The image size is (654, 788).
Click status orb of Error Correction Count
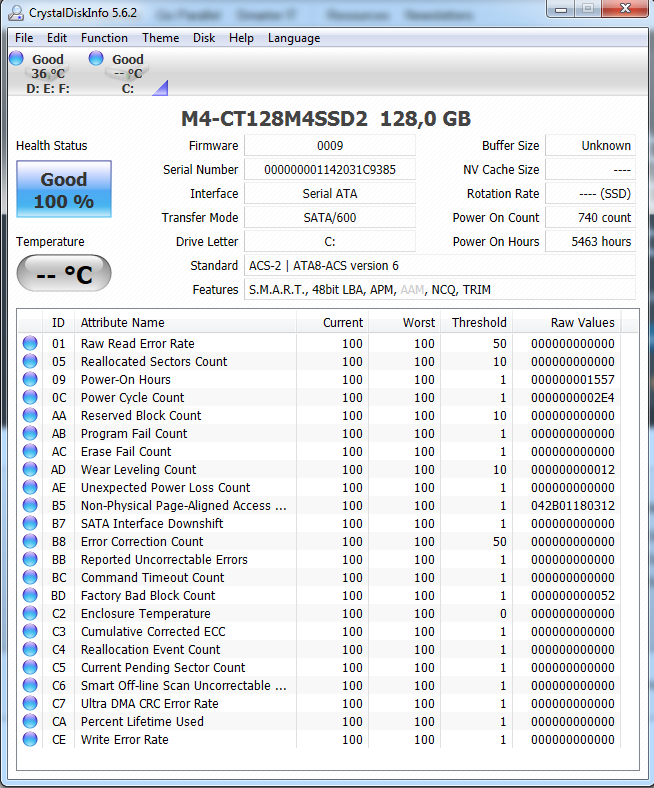coord(30,541)
